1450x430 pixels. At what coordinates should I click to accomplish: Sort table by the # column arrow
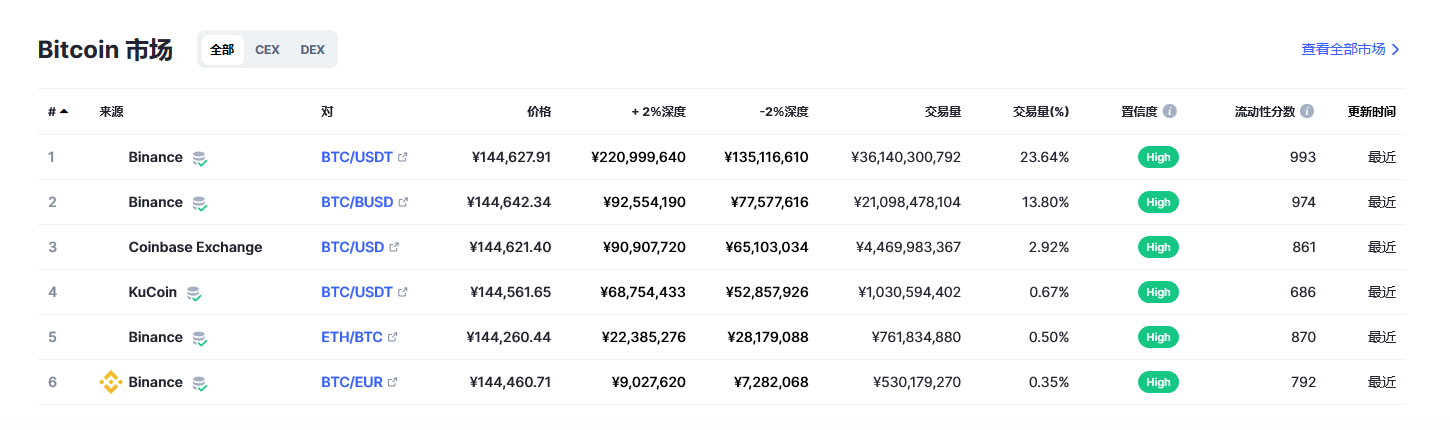click(64, 111)
